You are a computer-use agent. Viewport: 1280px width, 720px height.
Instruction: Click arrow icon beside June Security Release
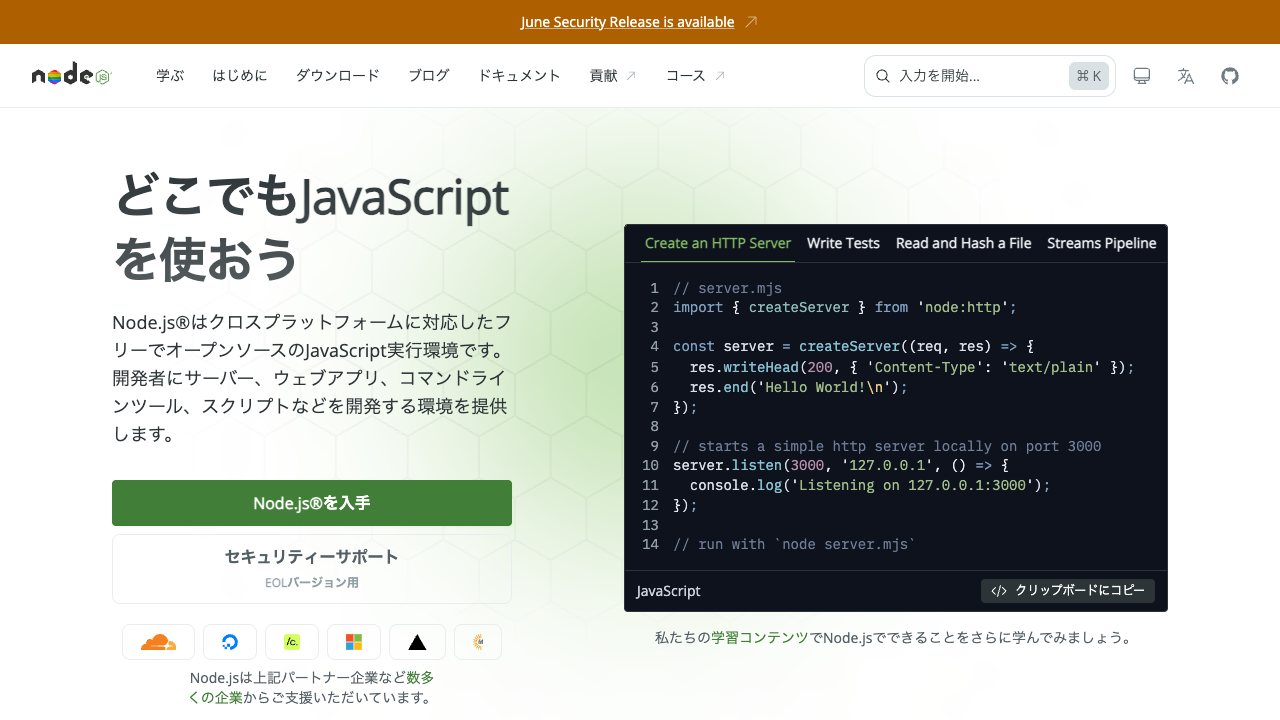(752, 22)
